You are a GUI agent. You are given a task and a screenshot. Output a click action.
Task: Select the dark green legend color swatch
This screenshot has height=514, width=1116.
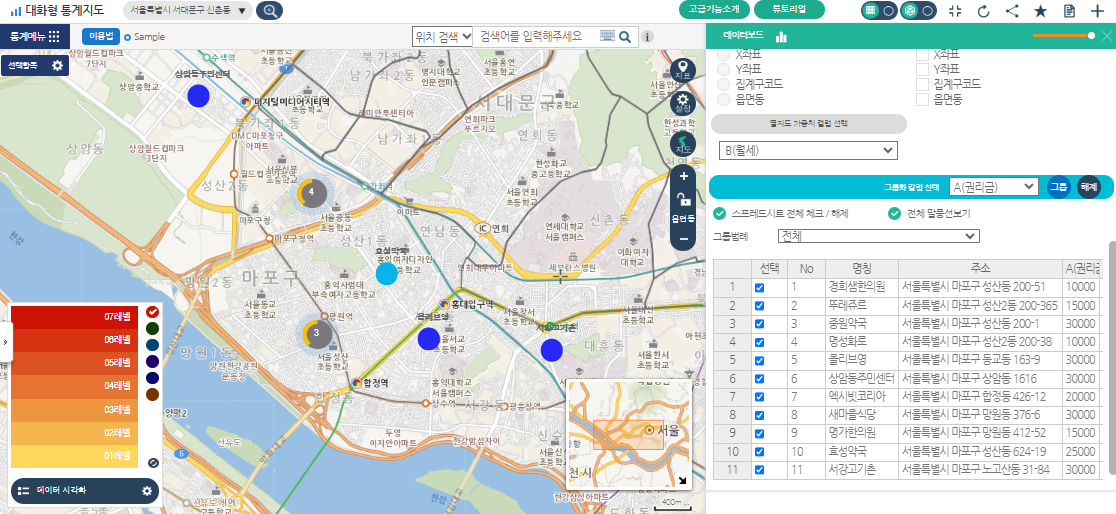(152, 327)
